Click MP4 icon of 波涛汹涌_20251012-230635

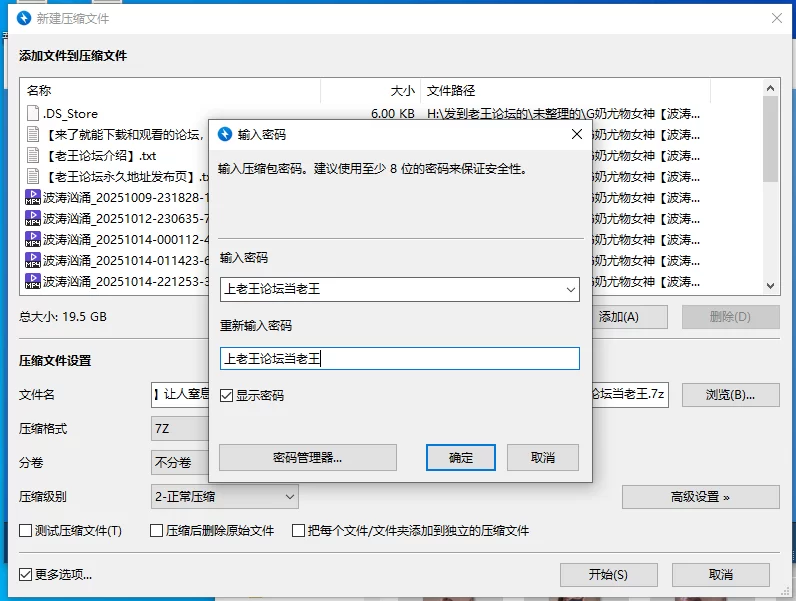pyautogui.click(x=32, y=218)
